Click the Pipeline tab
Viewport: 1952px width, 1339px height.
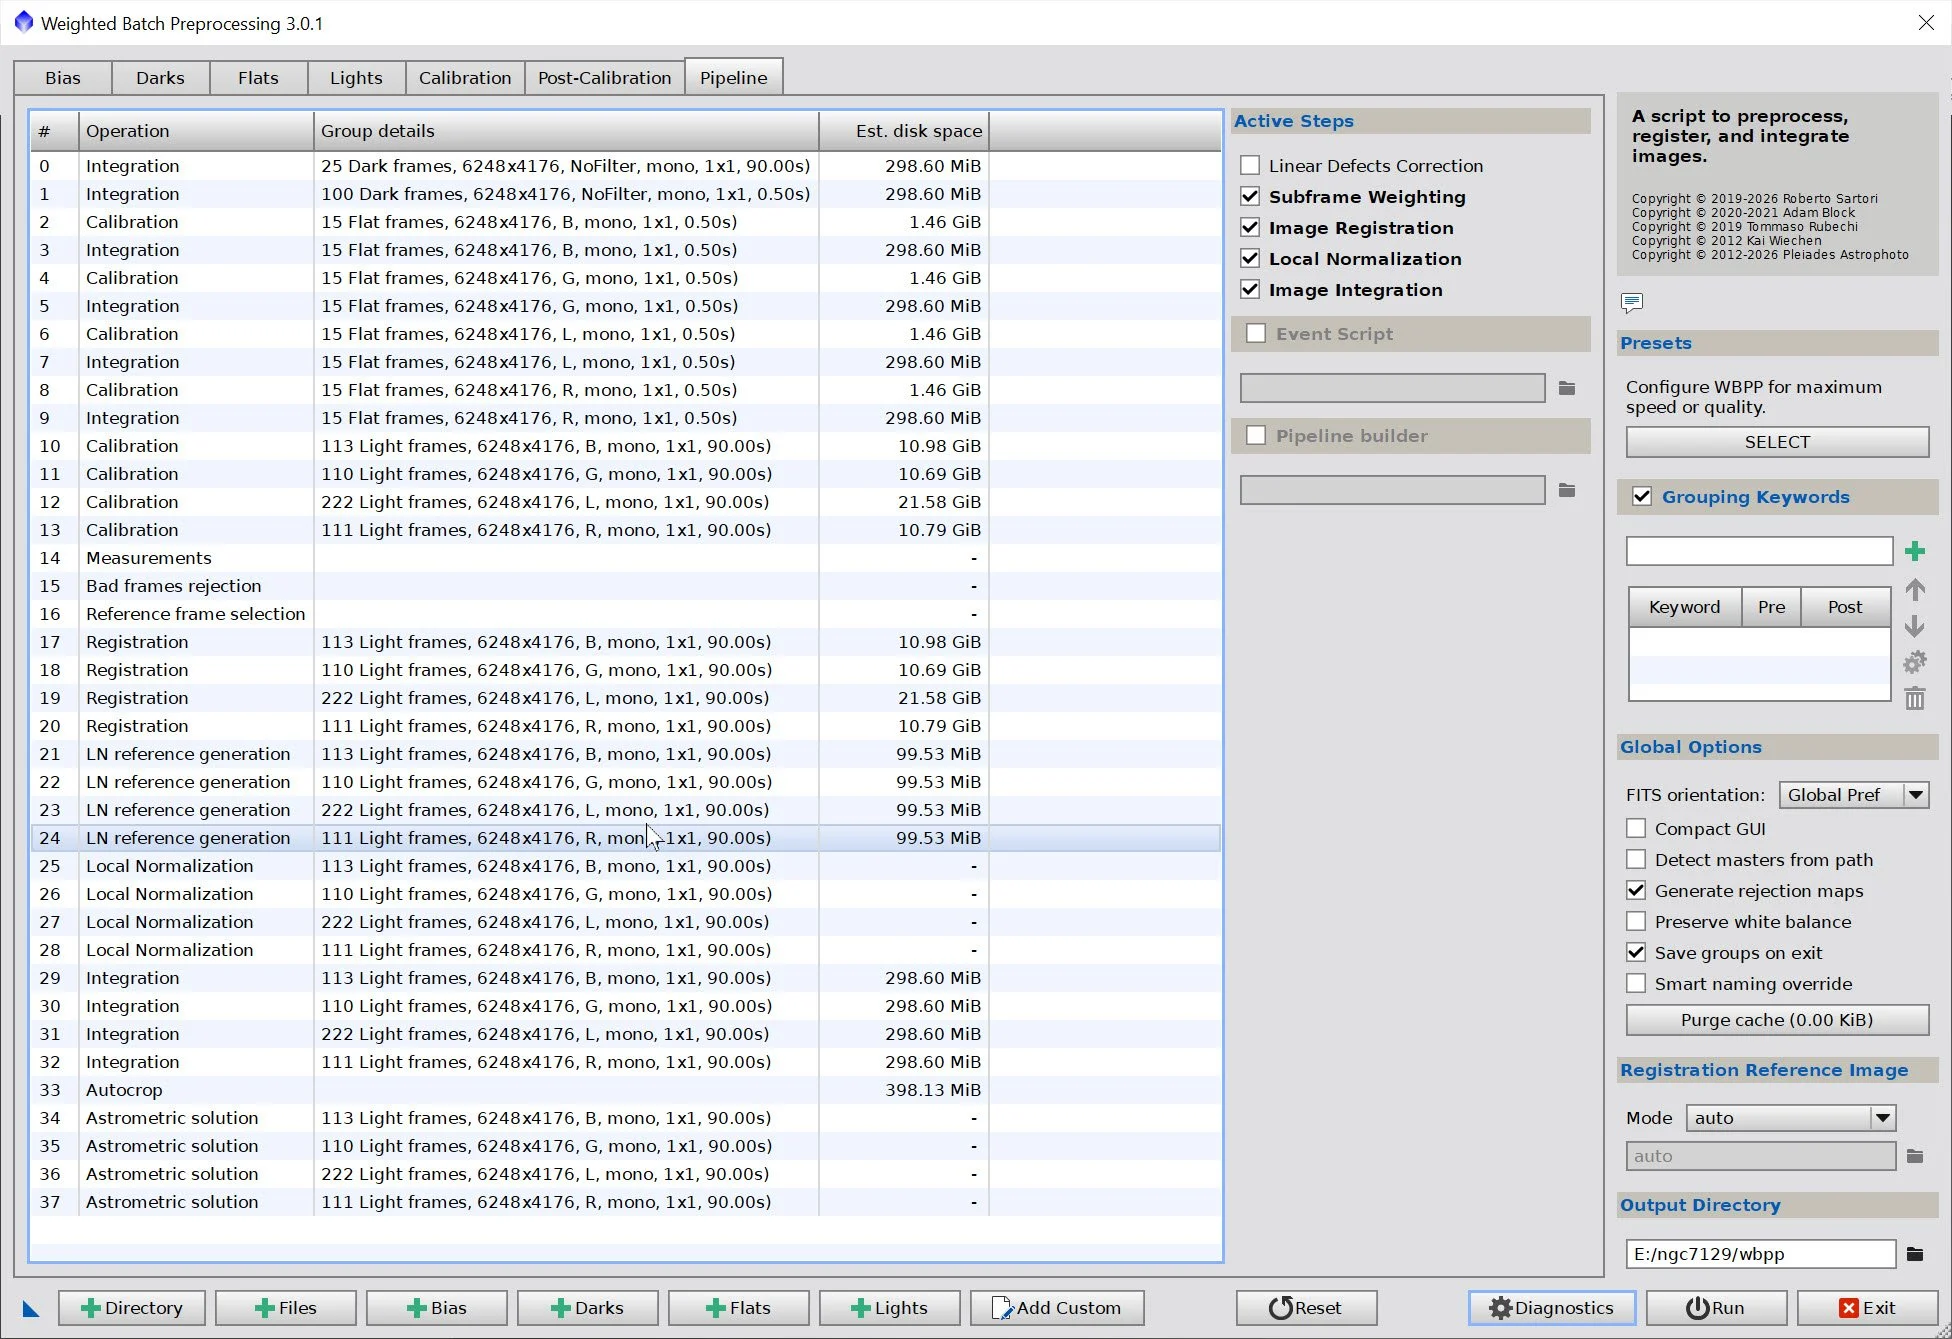[x=733, y=78]
